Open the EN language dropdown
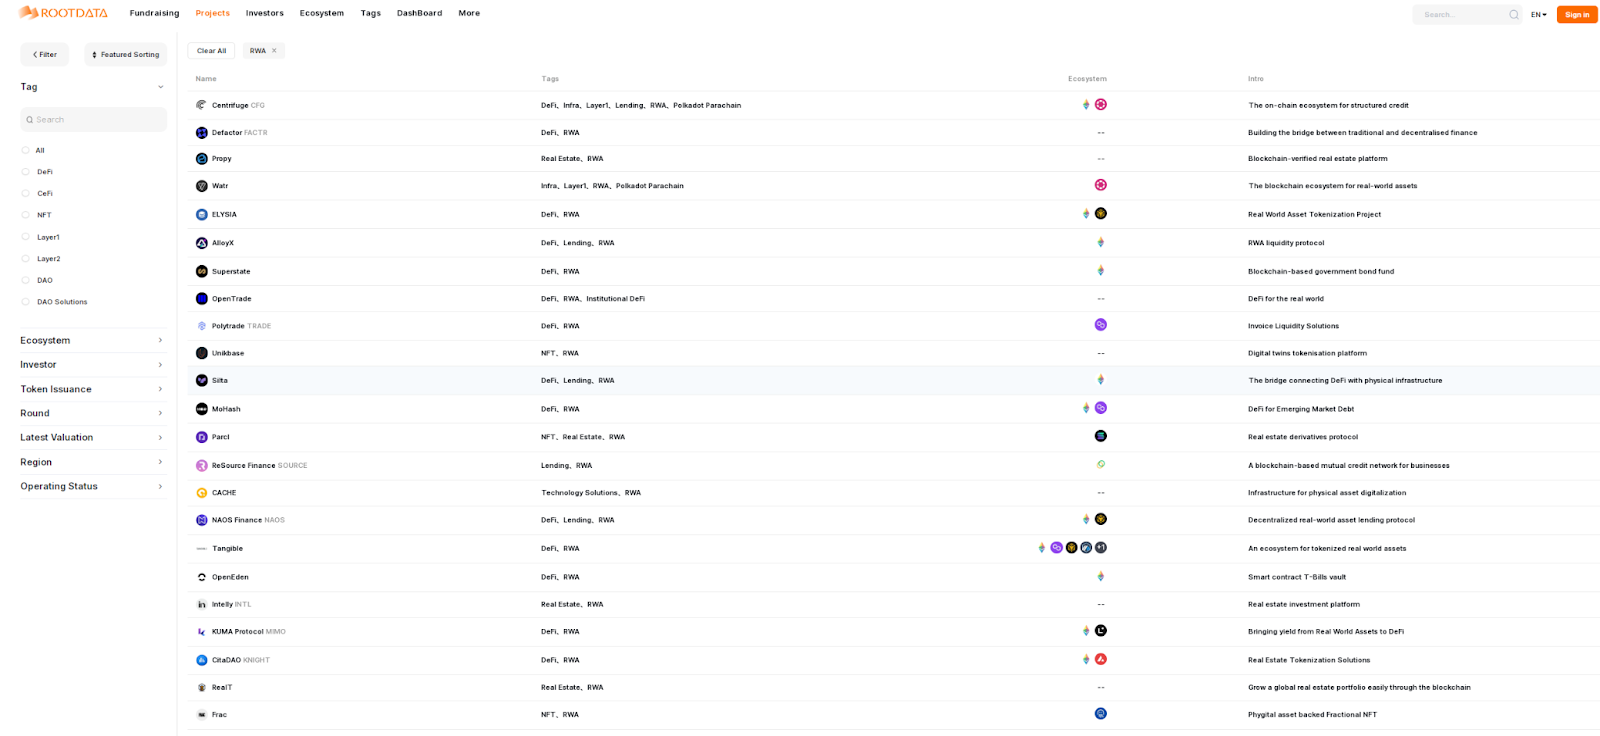This screenshot has height=736, width=1600. [x=1538, y=15]
